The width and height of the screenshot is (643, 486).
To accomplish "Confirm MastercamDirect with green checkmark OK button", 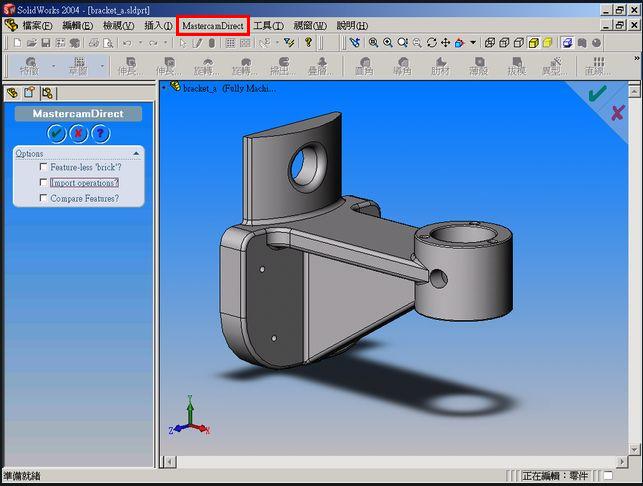I will pos(56,133).
